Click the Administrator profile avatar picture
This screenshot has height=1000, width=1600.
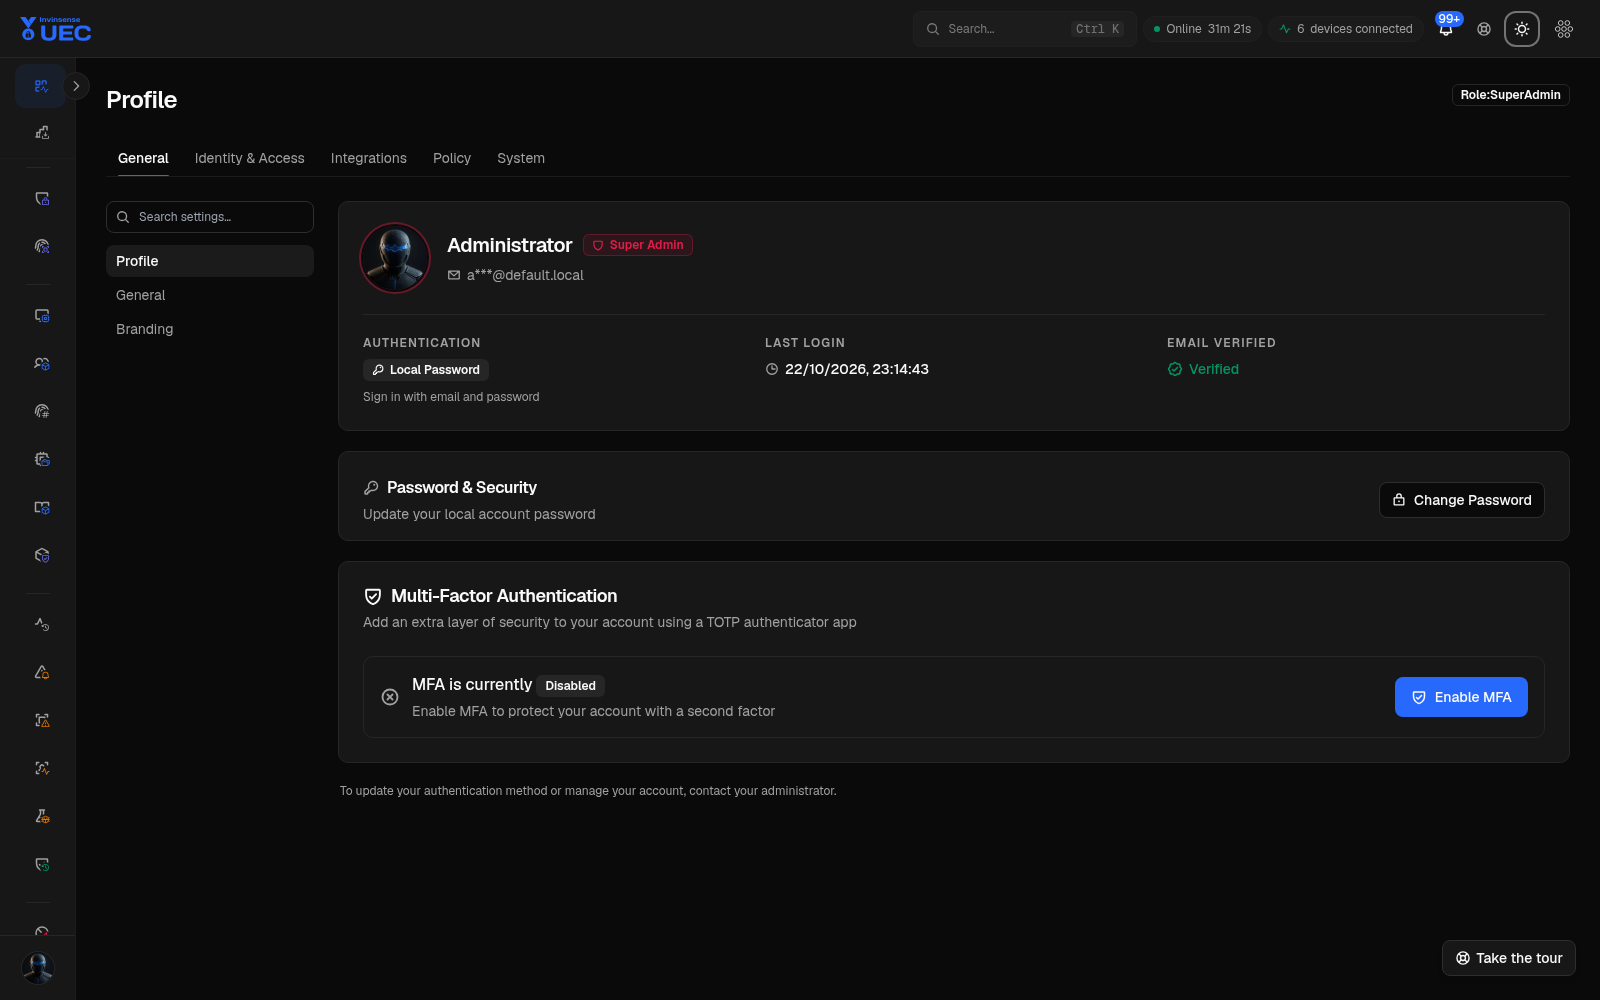tap(395, 258)
